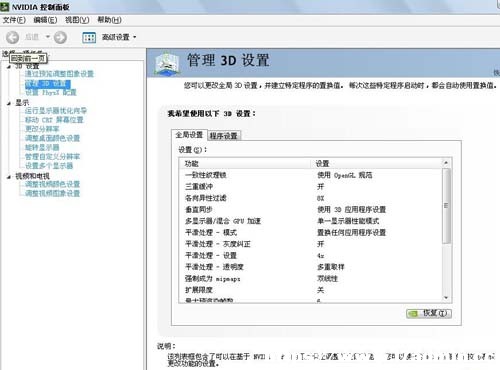500x370 pixels.
Task: Open the 帮助 menu
Action: (x=109, y=20)
